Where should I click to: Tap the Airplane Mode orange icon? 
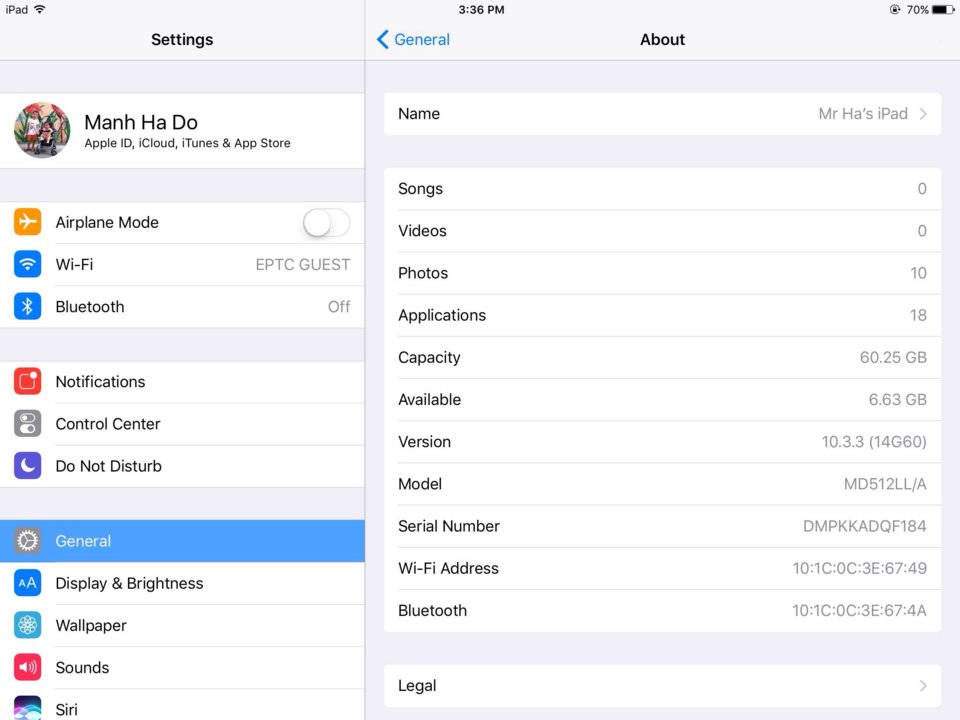click(28, 222)
